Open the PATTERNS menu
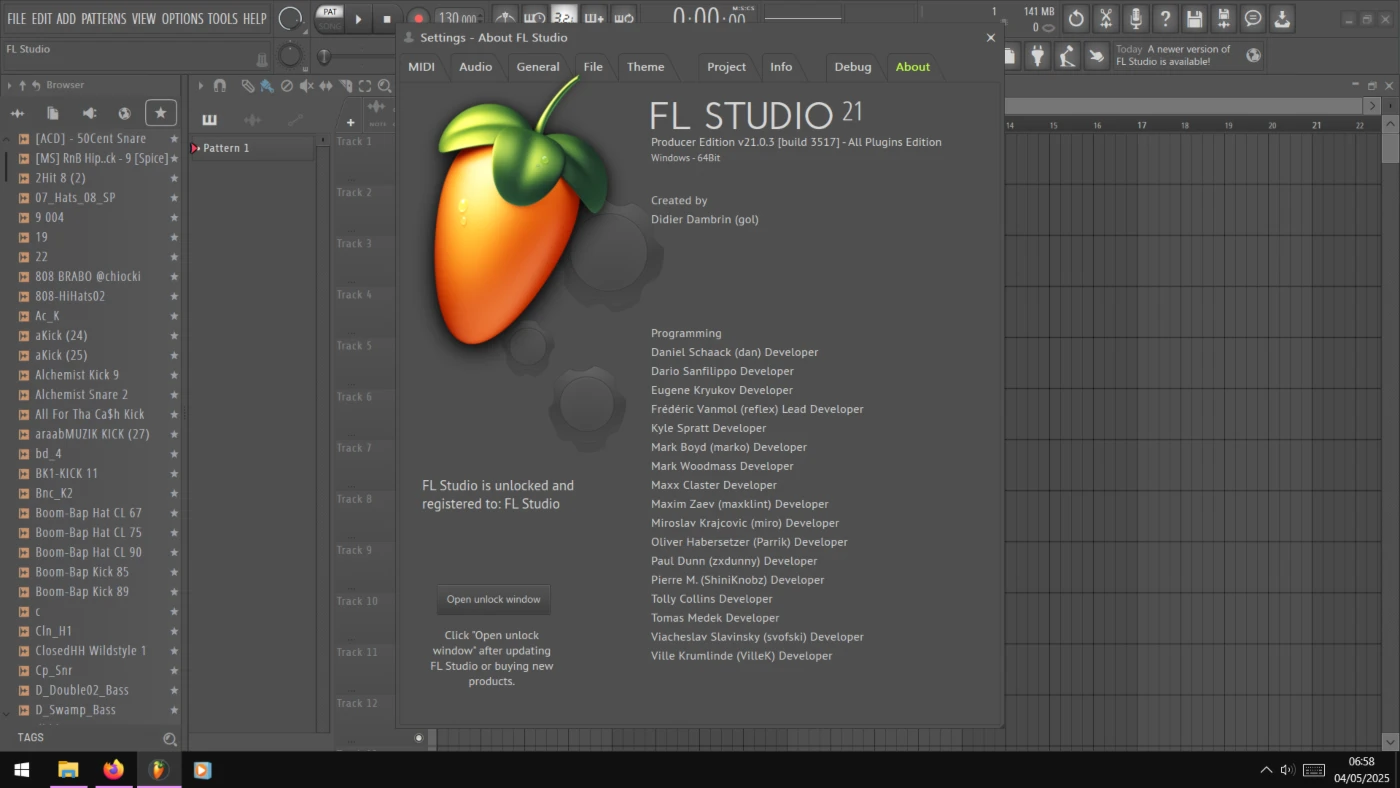 104,18
